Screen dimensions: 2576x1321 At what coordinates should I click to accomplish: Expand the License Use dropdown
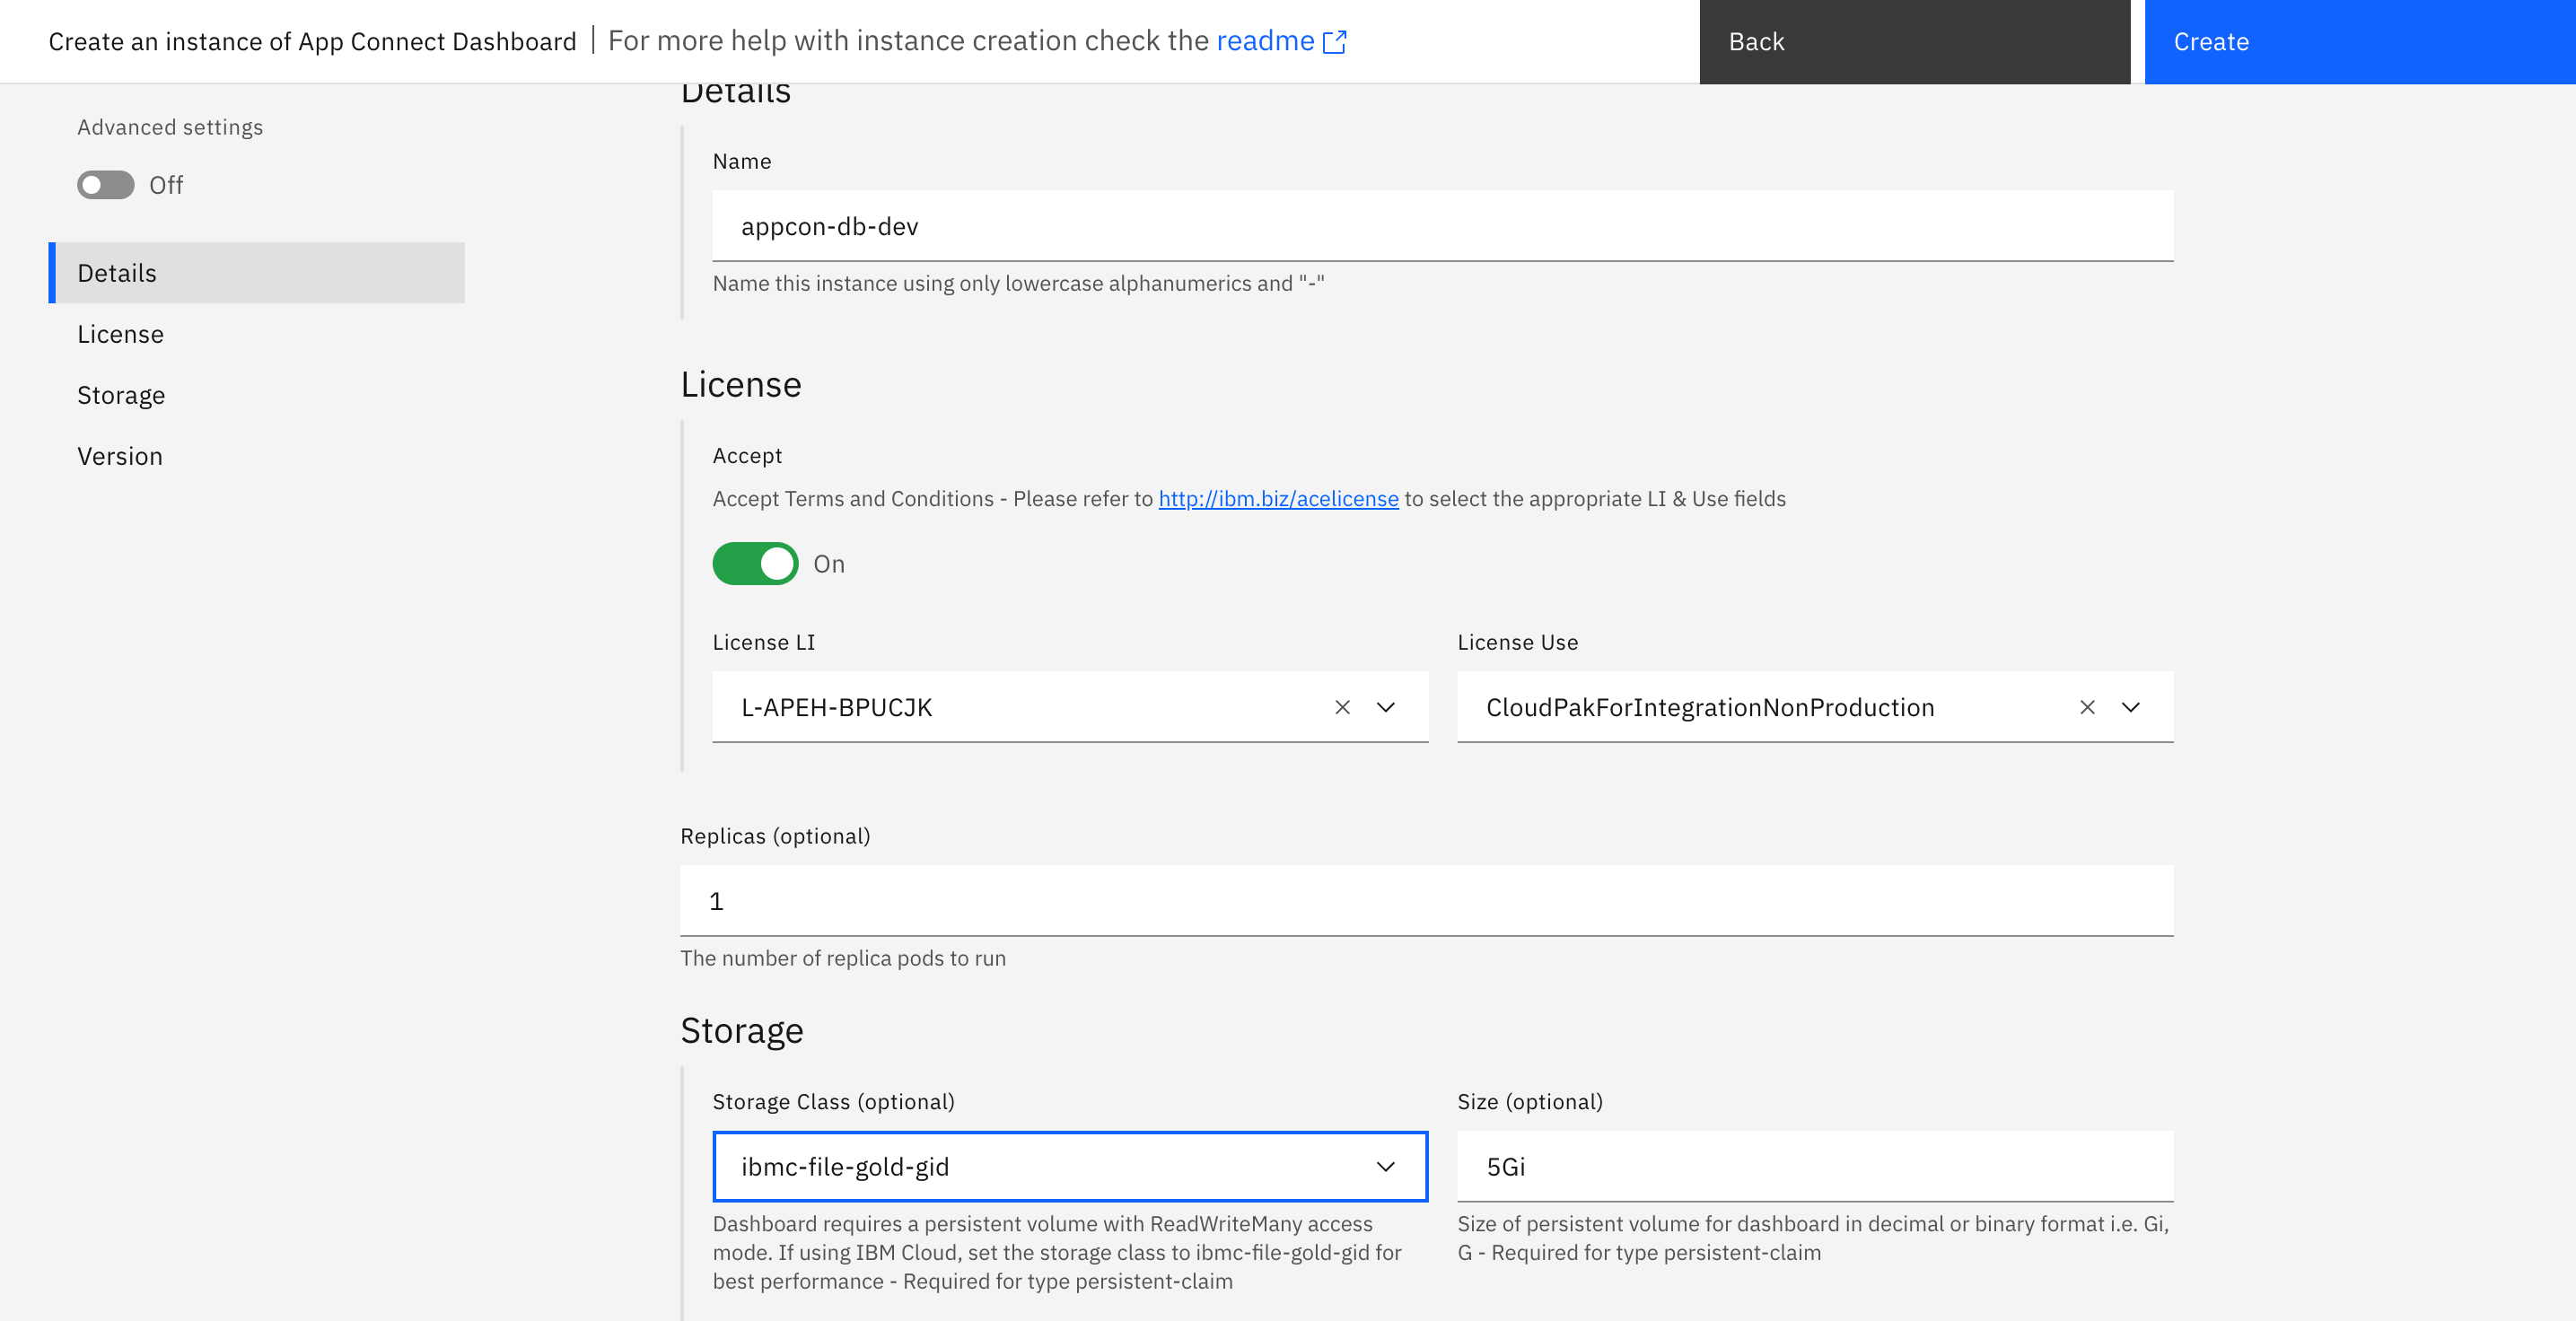point(2131,707)
